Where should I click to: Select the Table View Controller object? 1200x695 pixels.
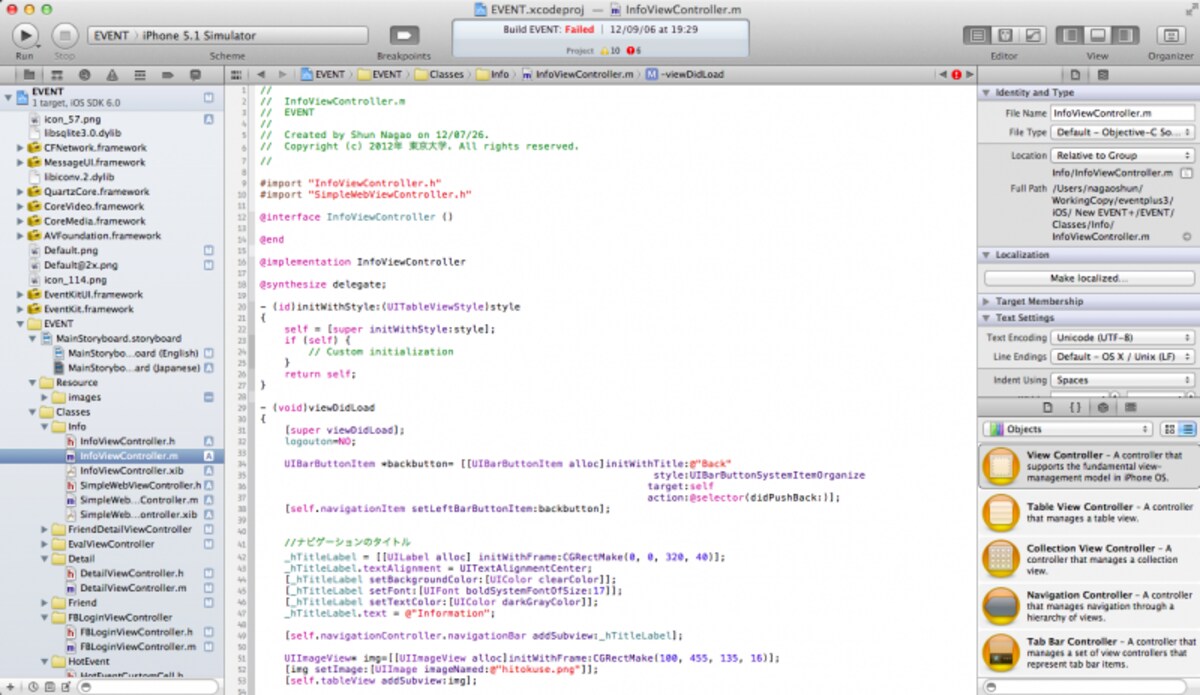click(1089, 512)
